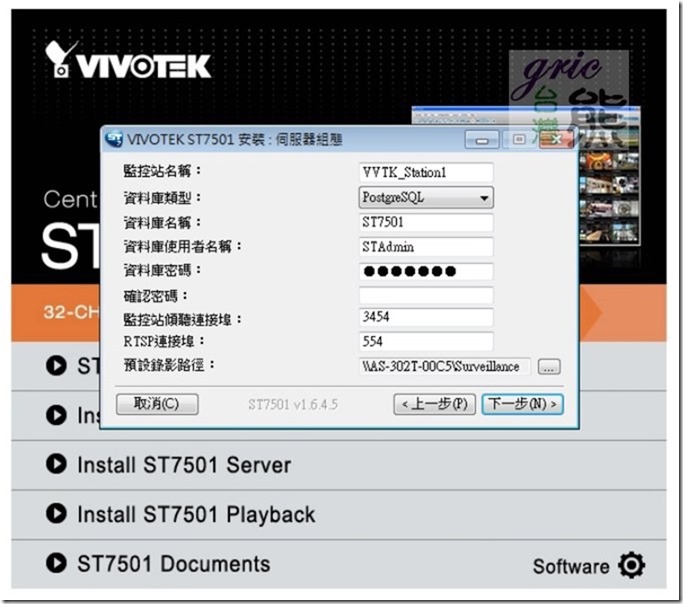Click the RTSP port field 554
The height and width of the screenshot is (604, 683).
(426, 341)
